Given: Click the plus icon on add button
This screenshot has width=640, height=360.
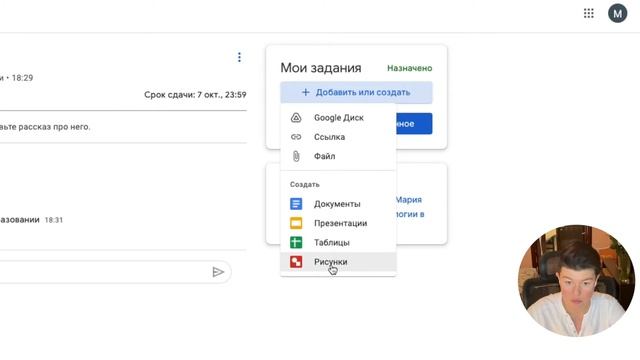Looking at the screenshot, I should pos(305,92).
